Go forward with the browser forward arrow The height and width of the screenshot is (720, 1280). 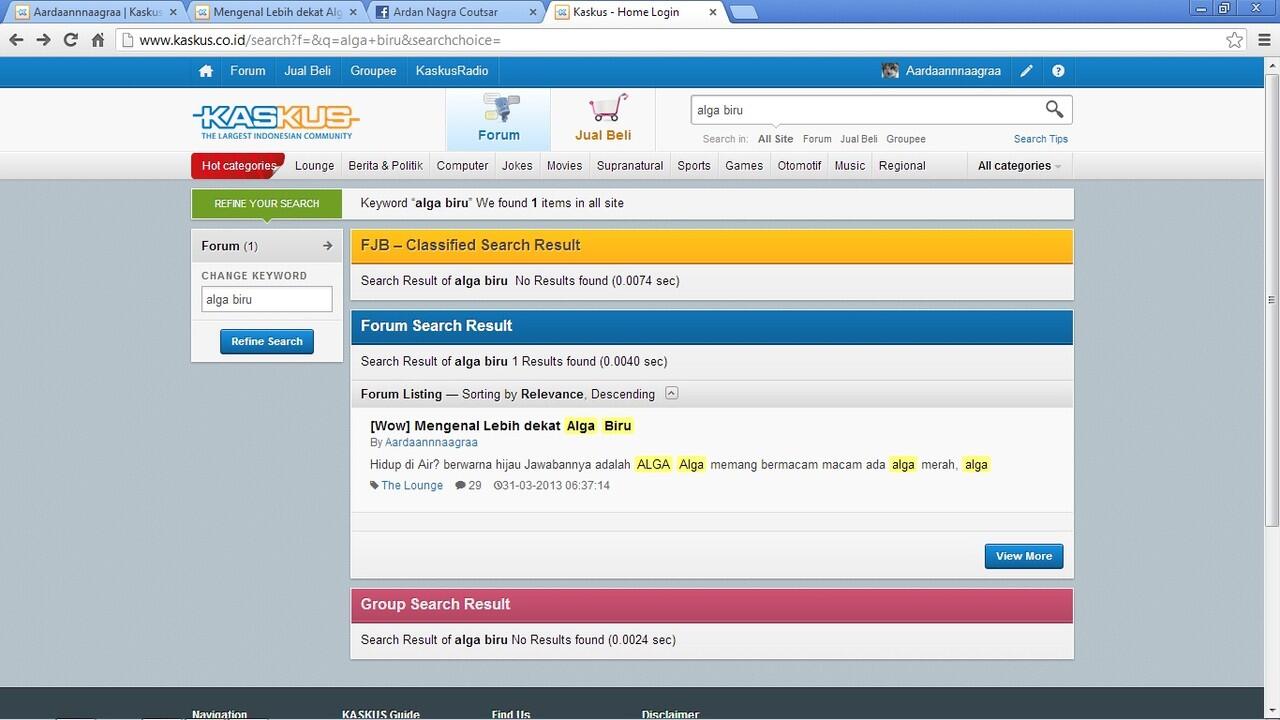[x=43, y=40]
